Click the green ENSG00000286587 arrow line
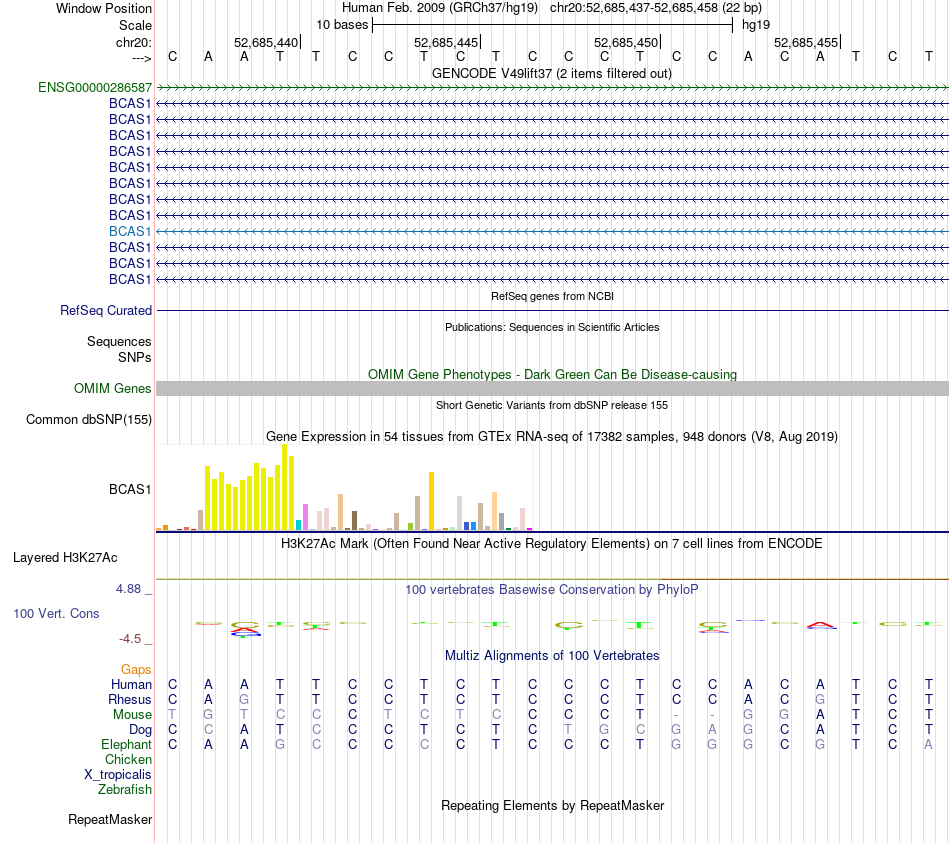 click(x=552, y=88)
